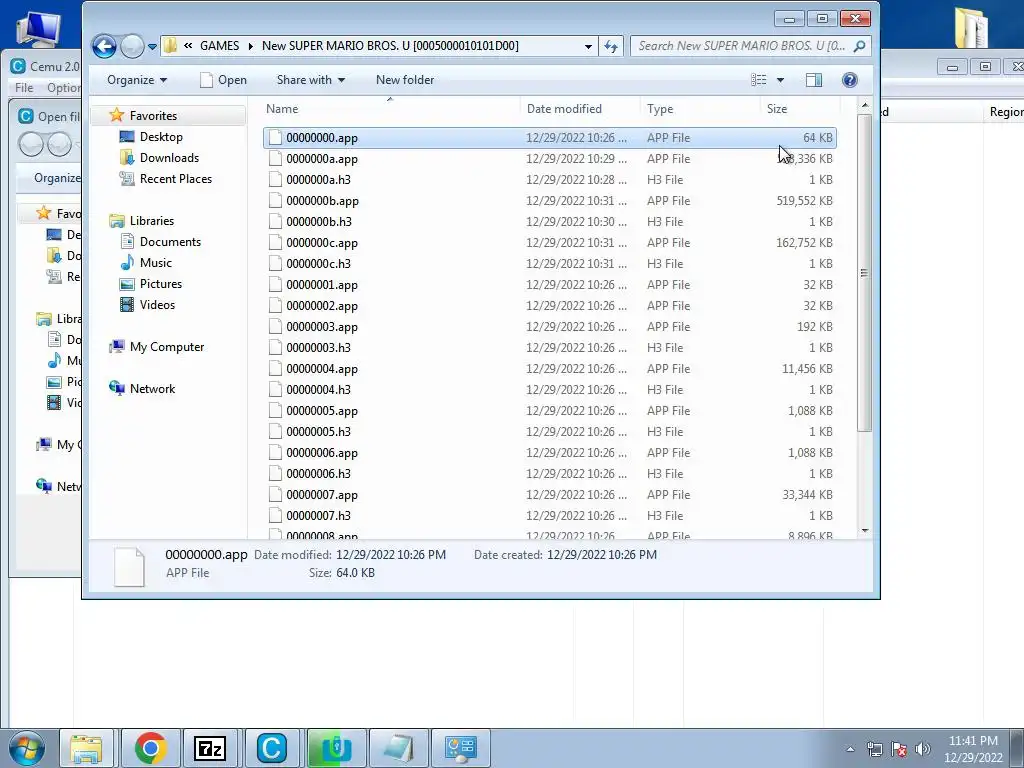Click the volume speaker tray icon
1024x768 pixels.
coord(923,749)
